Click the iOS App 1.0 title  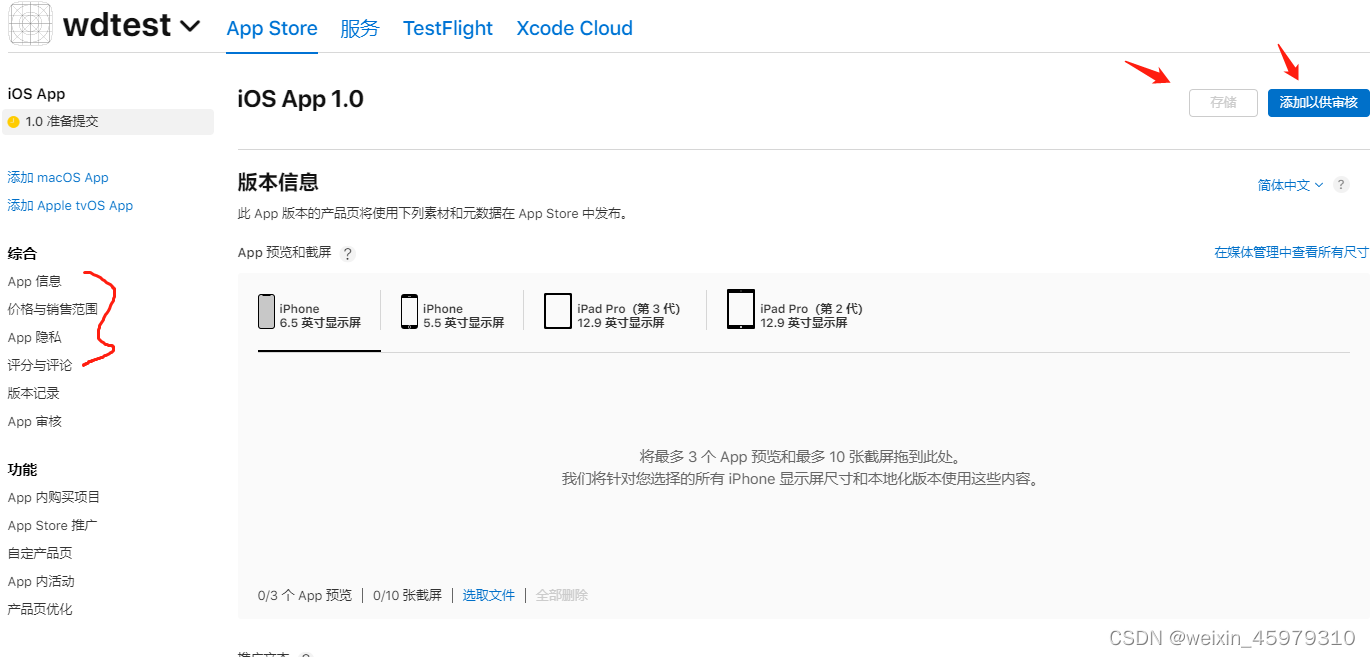[301, 99]
